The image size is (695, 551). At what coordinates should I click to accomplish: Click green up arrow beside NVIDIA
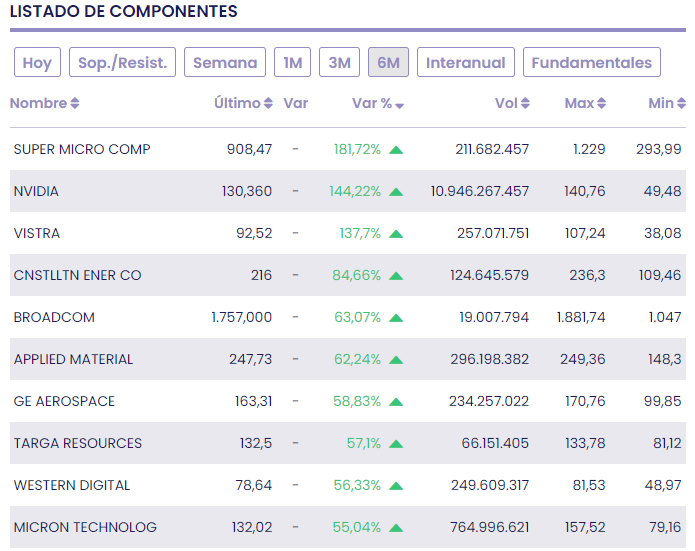[396, 192]
